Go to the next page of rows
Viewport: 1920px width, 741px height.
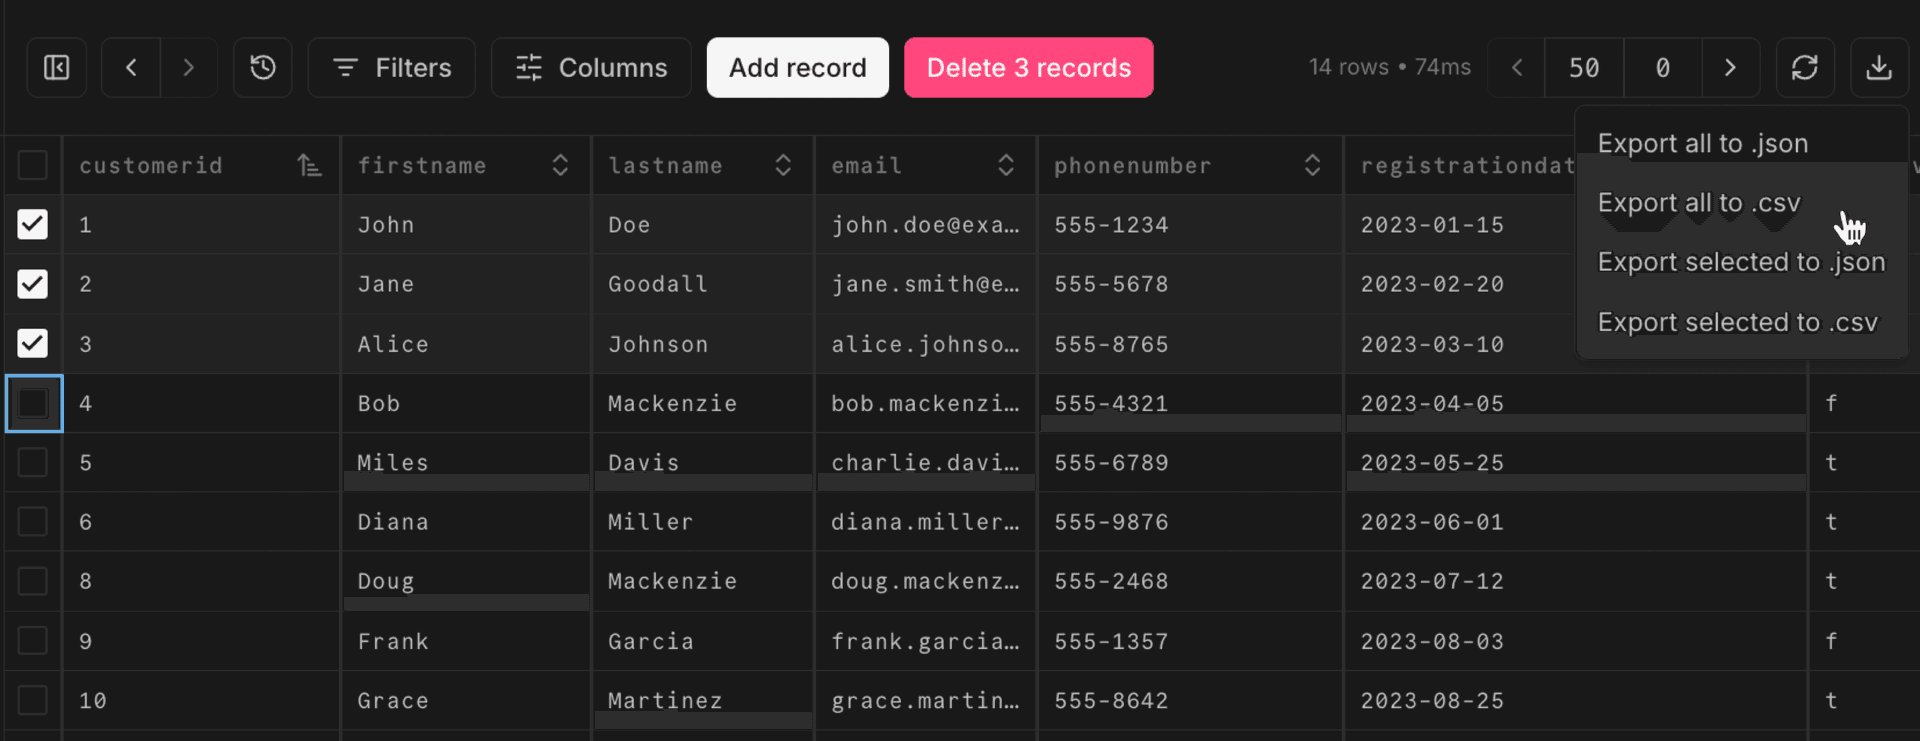[x=1731, y=67]
